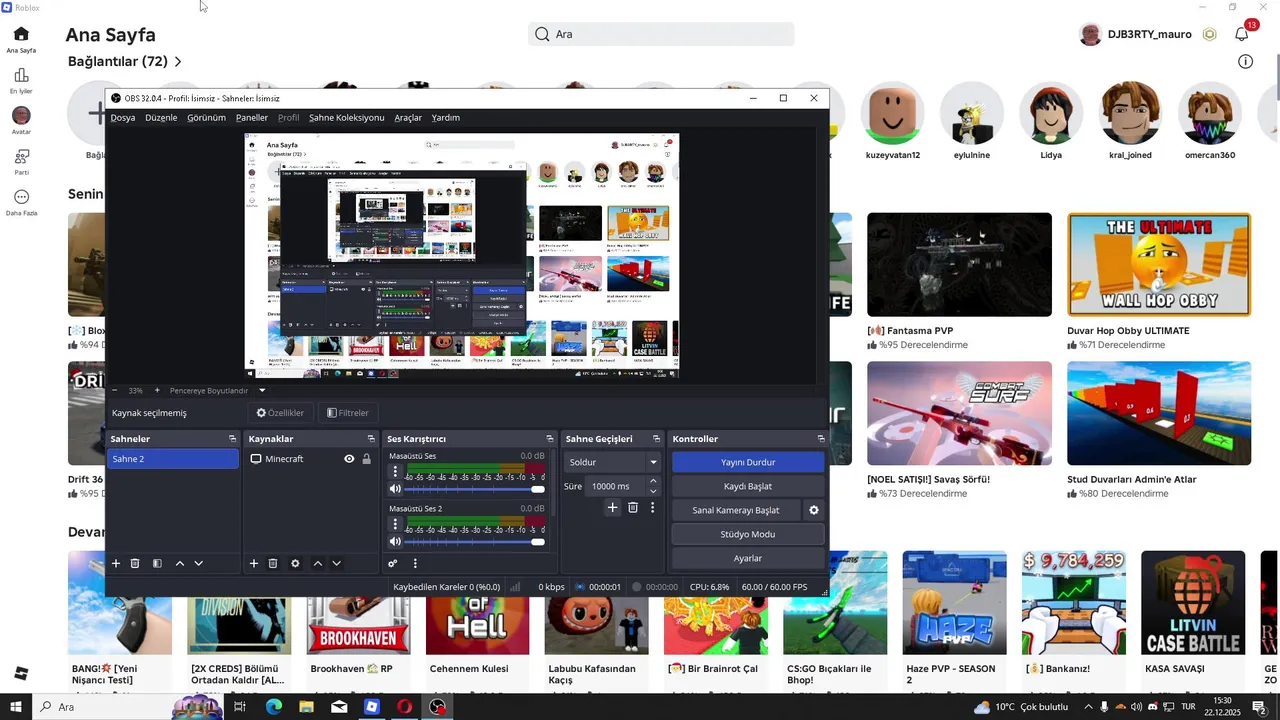This screenshot has height=720, width=1280.
Task: Open Paneller menu in OBS
Action: (251, 117)
